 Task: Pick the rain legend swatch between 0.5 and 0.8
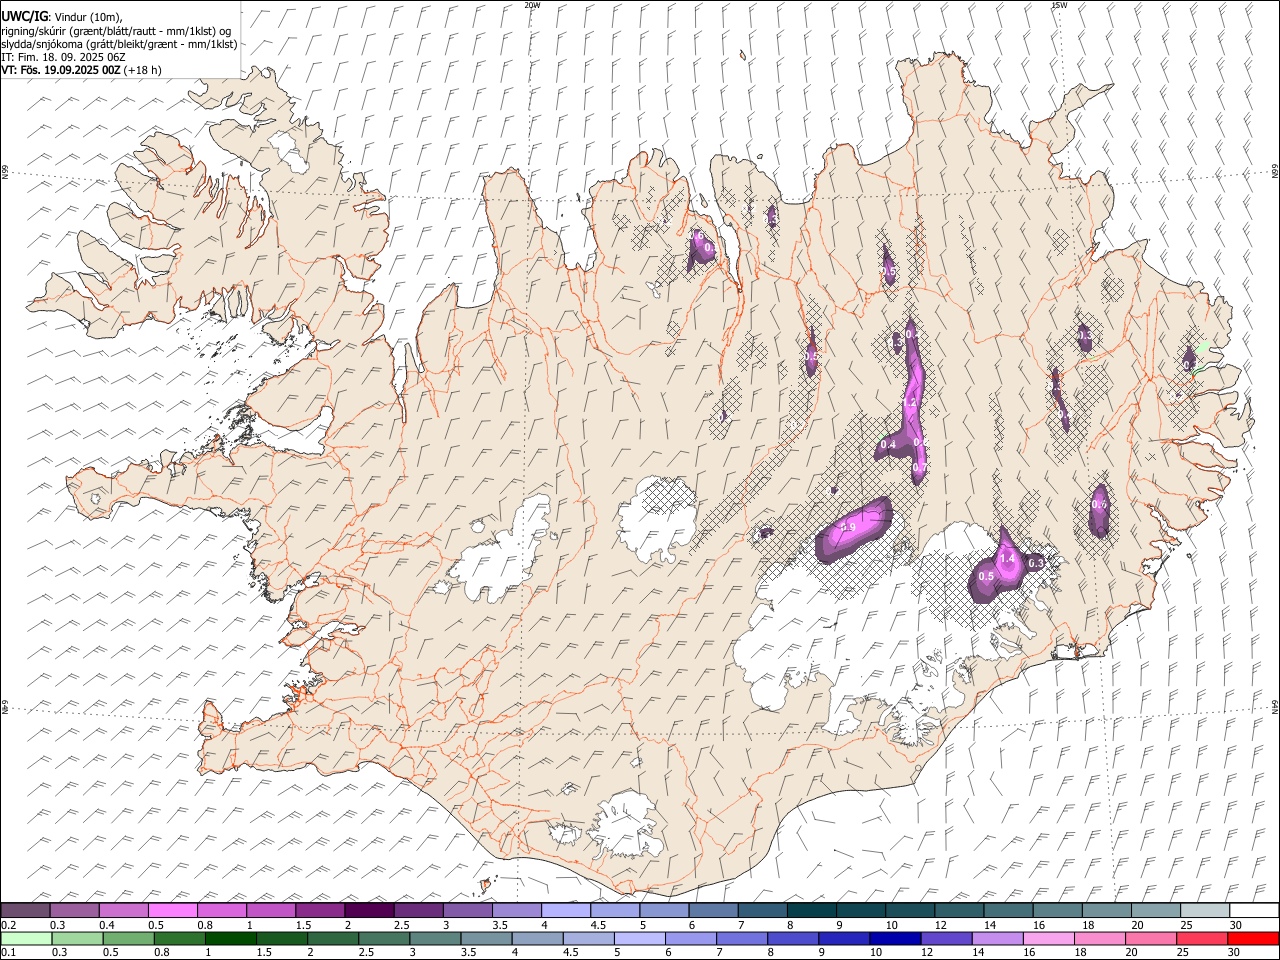128,938
